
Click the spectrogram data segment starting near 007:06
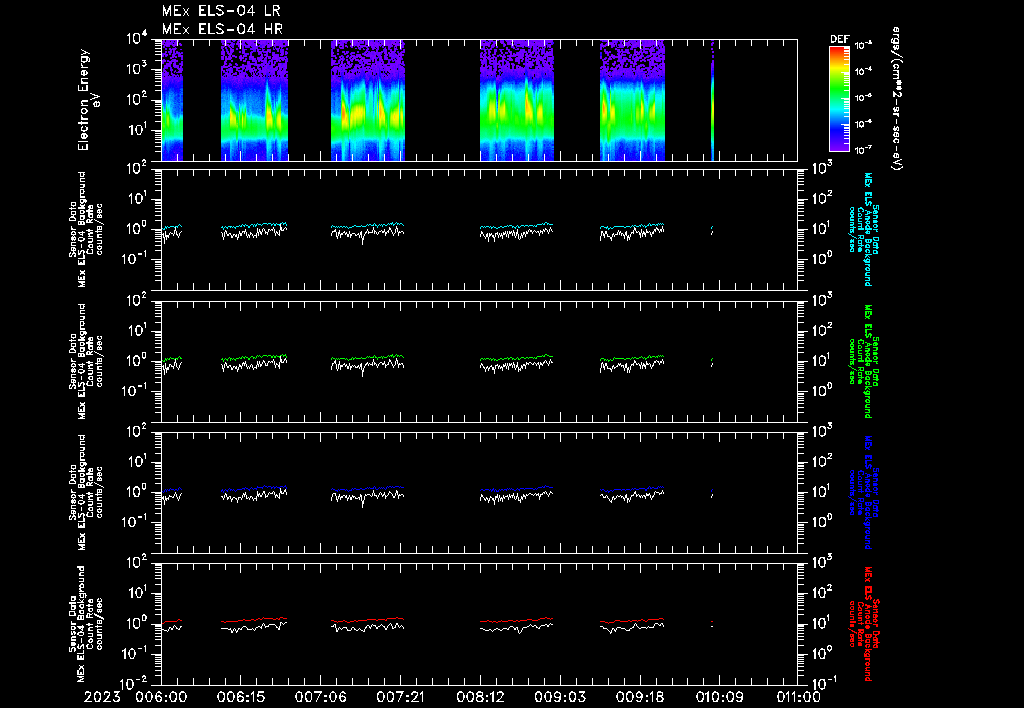click(x=368, y=100)
